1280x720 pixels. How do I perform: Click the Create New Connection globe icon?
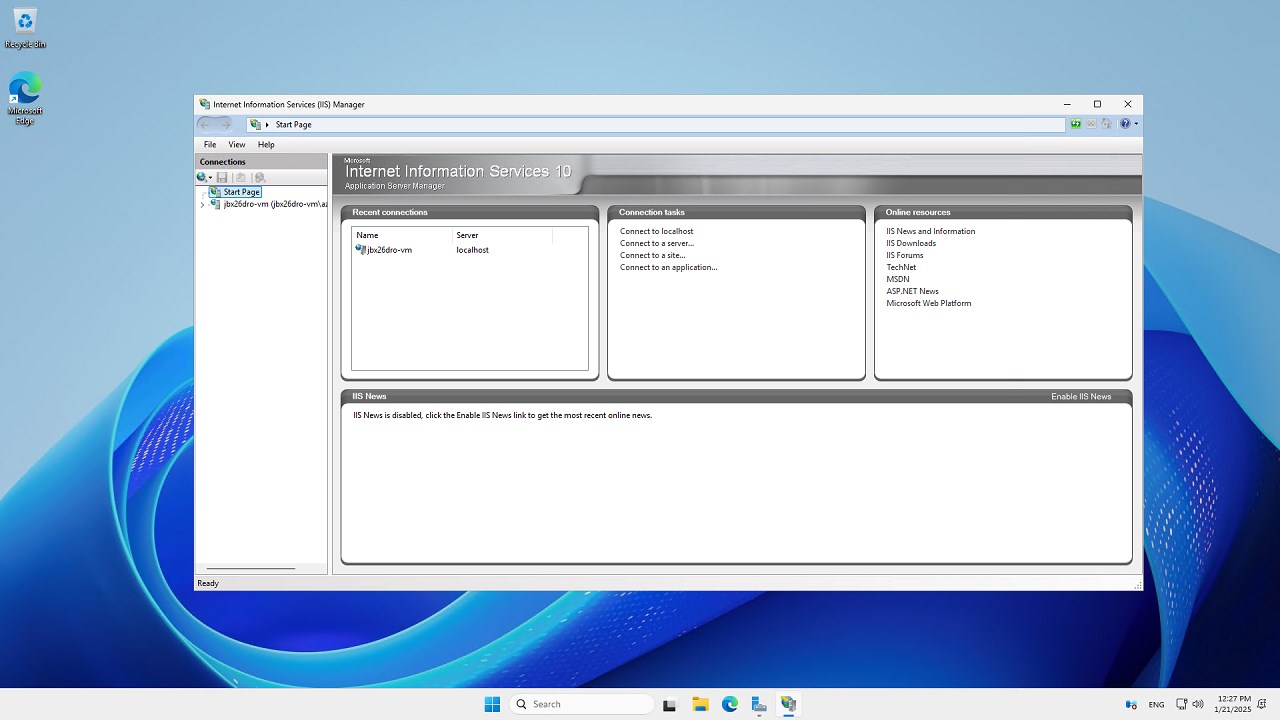202,177
